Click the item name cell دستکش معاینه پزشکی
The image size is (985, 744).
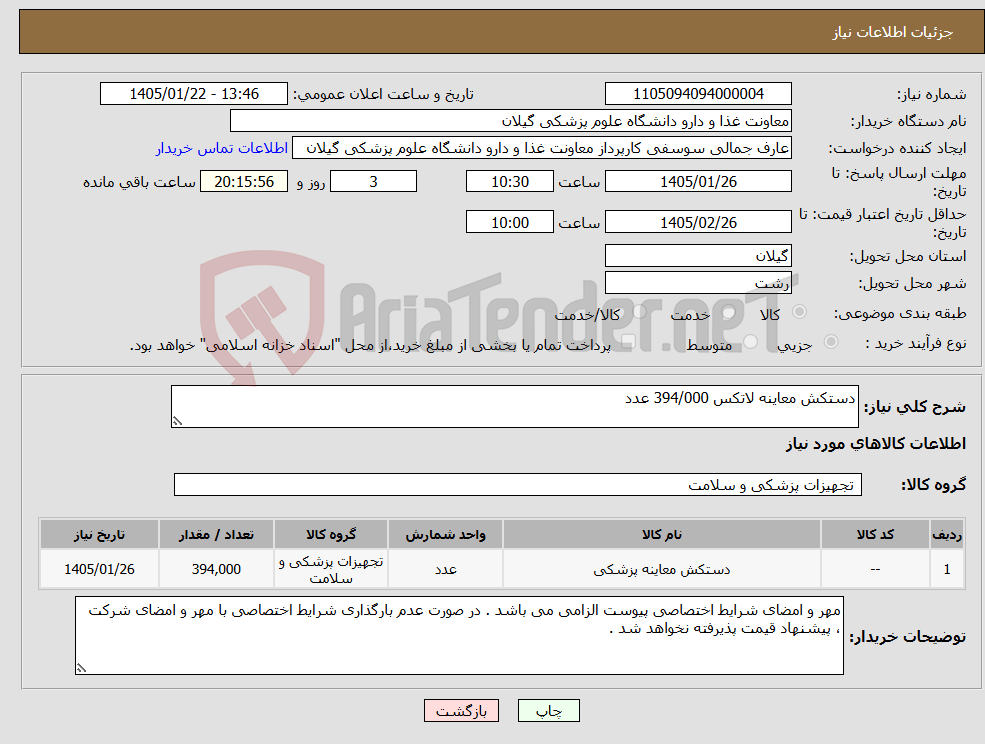(x=661, y=569)
